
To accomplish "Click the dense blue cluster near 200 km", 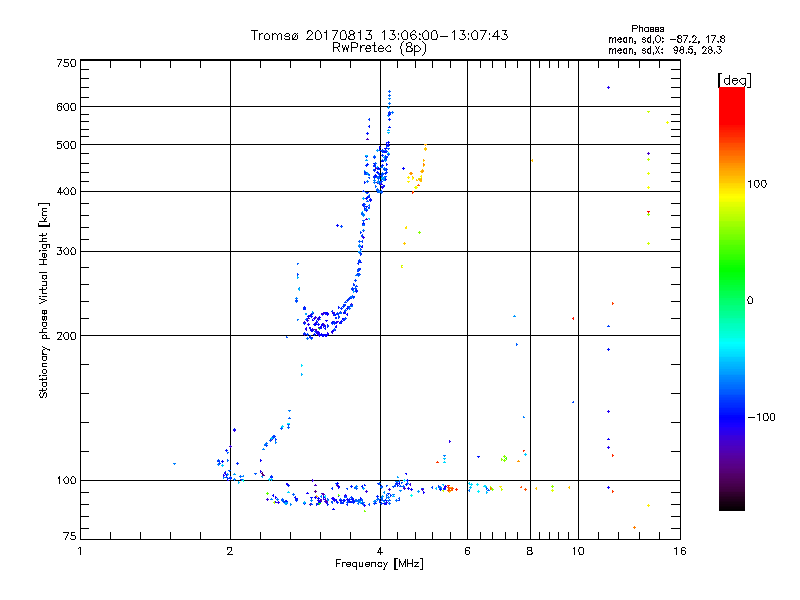I will [321, 322].
